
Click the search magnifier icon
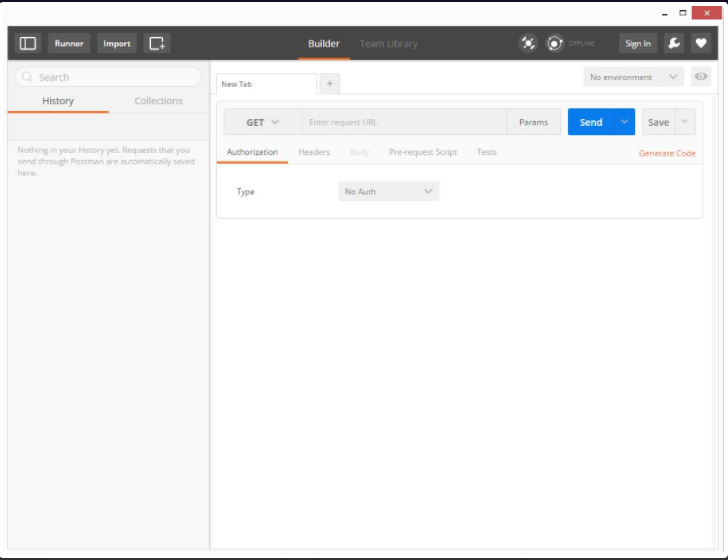(26, 77)
